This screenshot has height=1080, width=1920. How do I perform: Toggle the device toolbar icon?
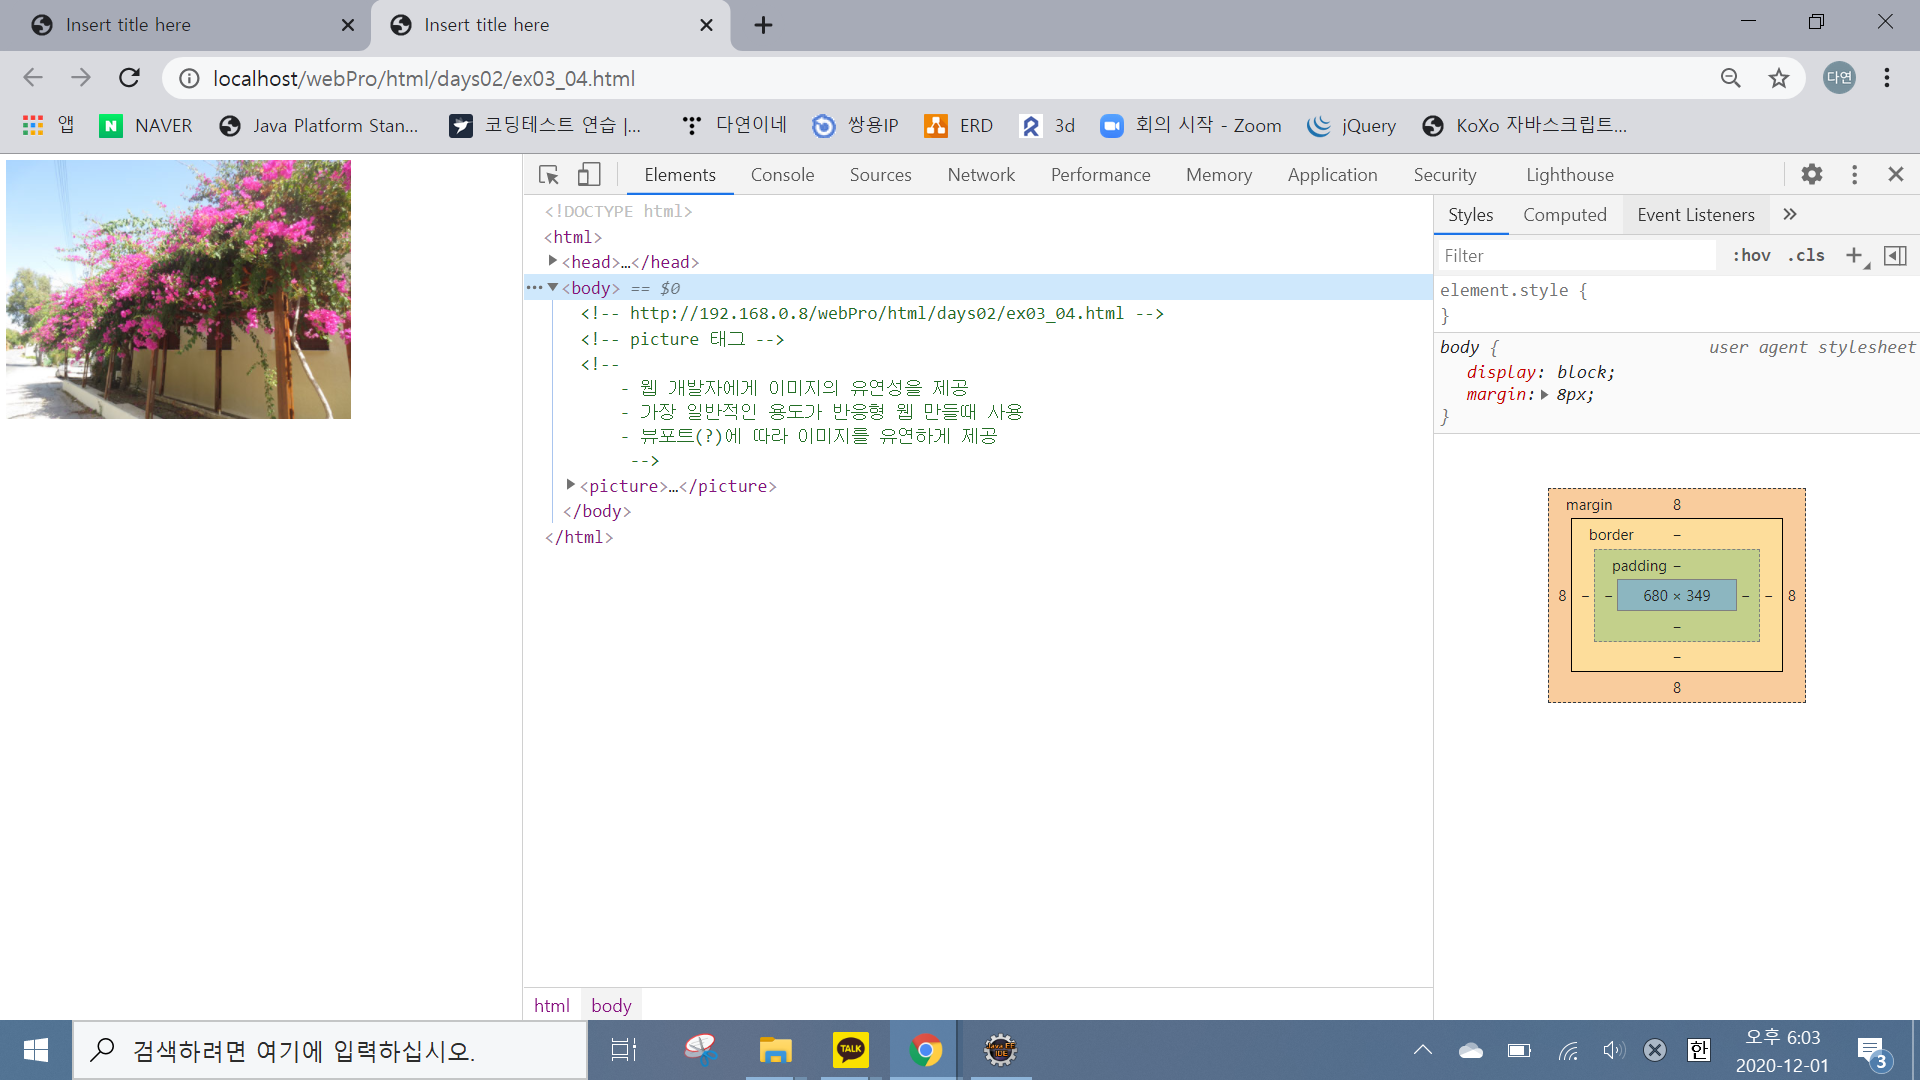(x=589, y=175)
